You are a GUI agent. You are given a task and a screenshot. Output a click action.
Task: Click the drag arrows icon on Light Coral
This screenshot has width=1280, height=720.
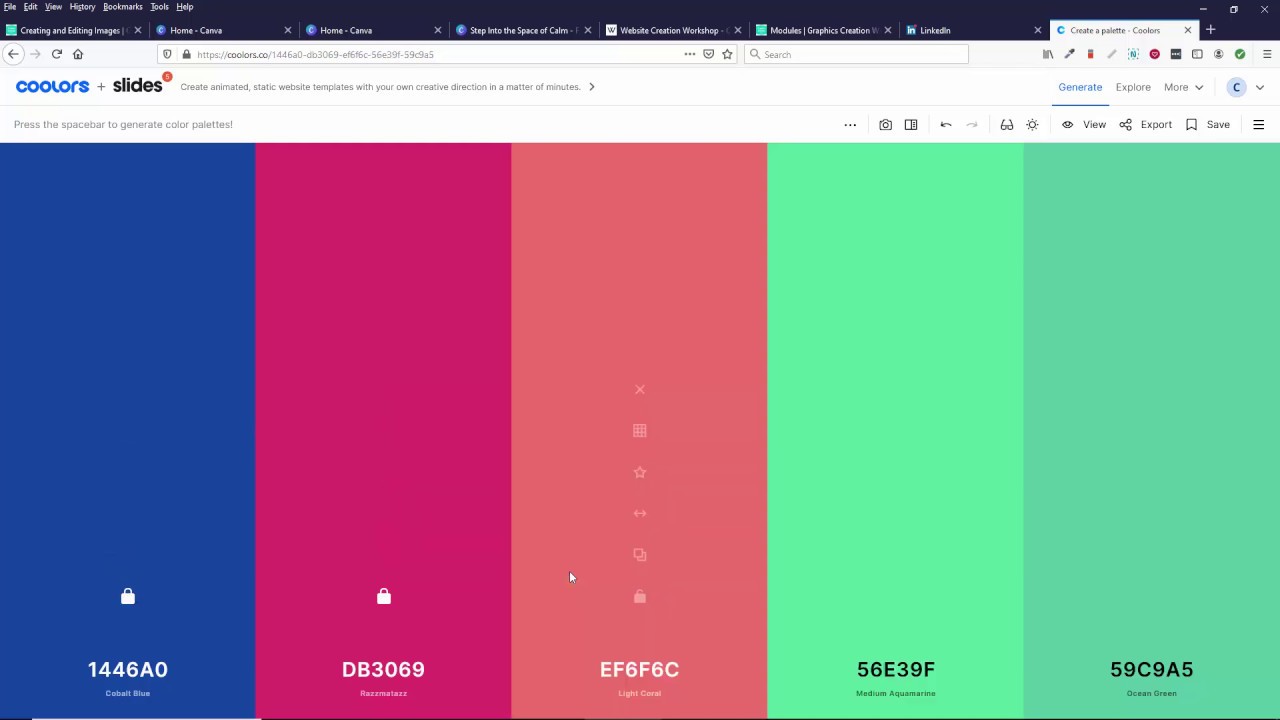coord(640,513)
